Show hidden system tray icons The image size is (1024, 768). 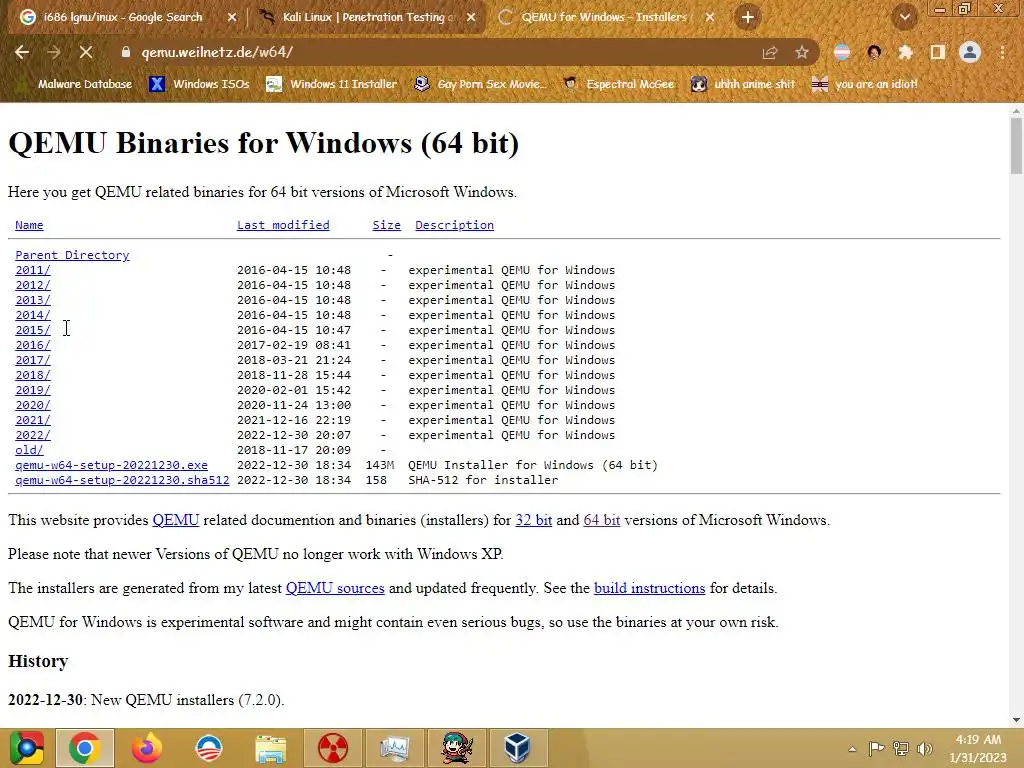tap(852, 749)
